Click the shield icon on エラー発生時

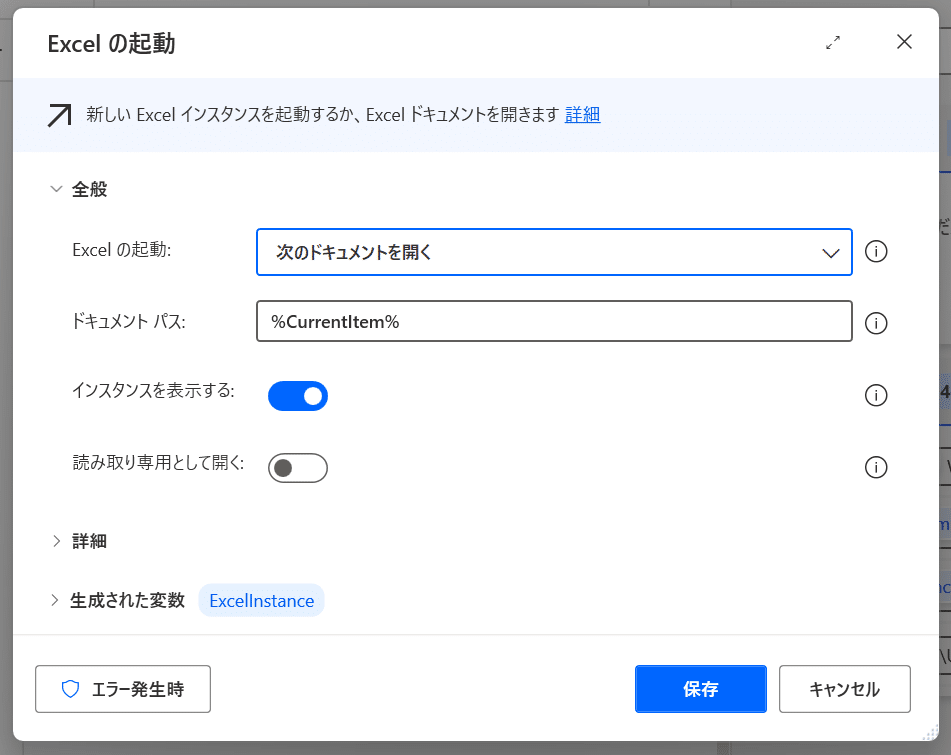70,689
